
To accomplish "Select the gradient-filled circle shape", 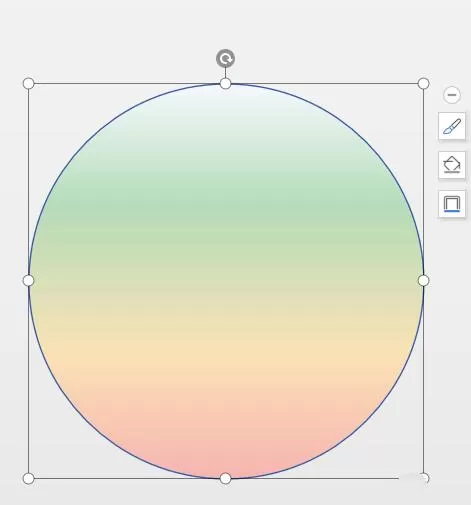I will [226, 281].
